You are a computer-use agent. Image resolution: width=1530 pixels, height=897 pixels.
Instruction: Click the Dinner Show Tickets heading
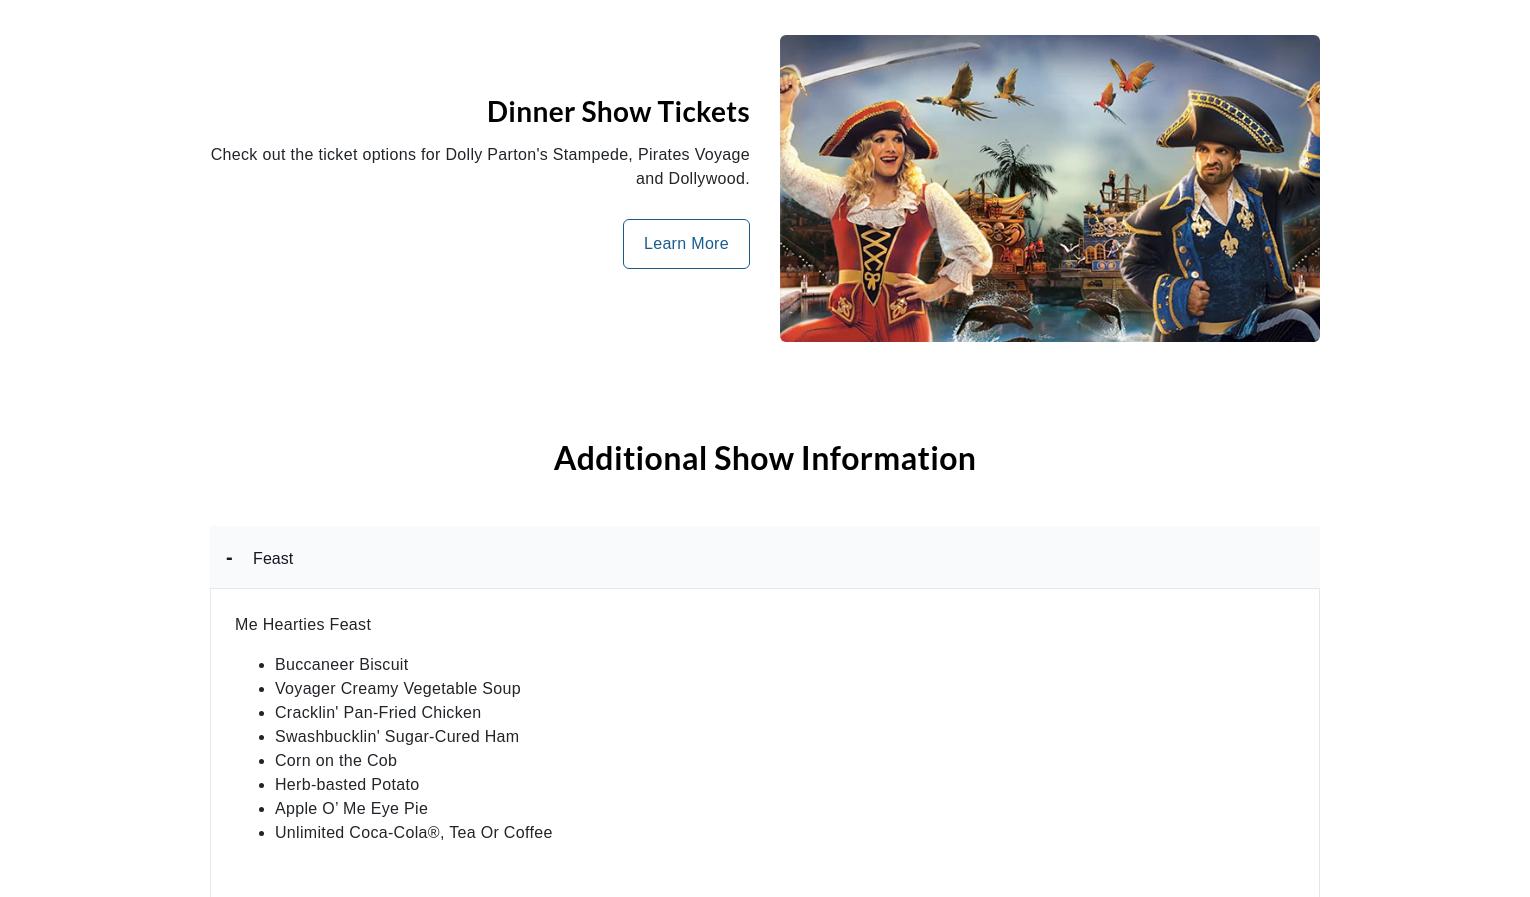pyautogui.click(x=617, y=111)
